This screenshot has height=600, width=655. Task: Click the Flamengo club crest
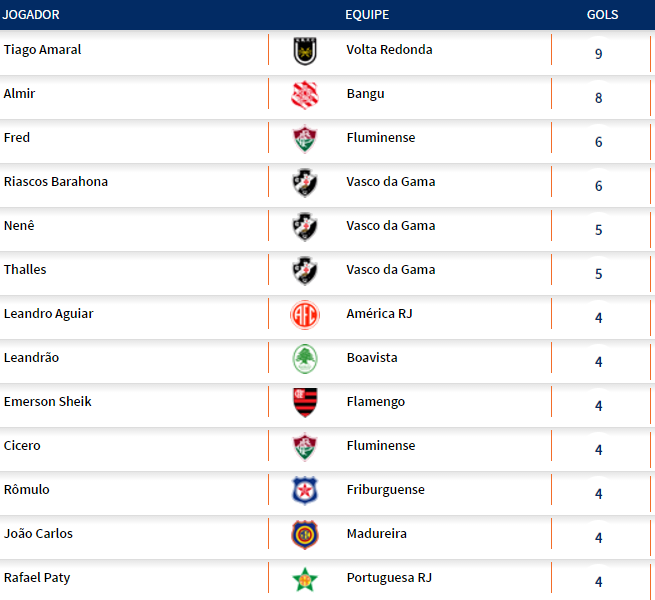coord(304,403)
